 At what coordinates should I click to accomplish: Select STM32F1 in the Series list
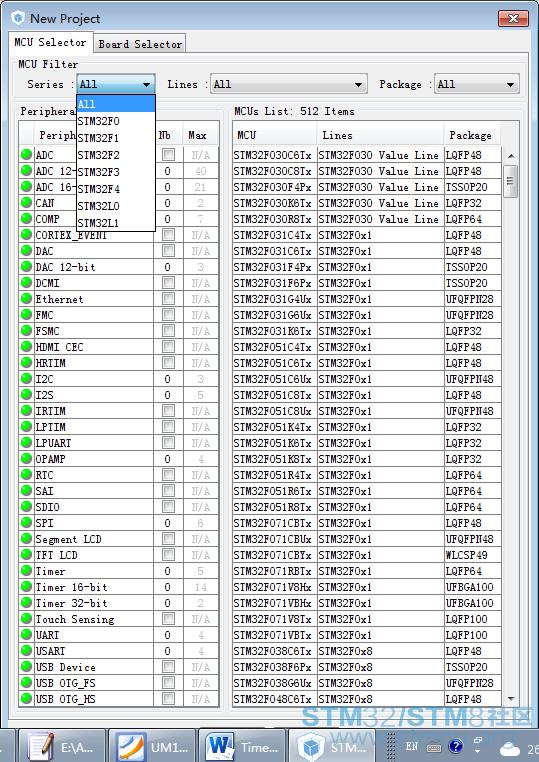pyautogui.click(x=116, y=138)
